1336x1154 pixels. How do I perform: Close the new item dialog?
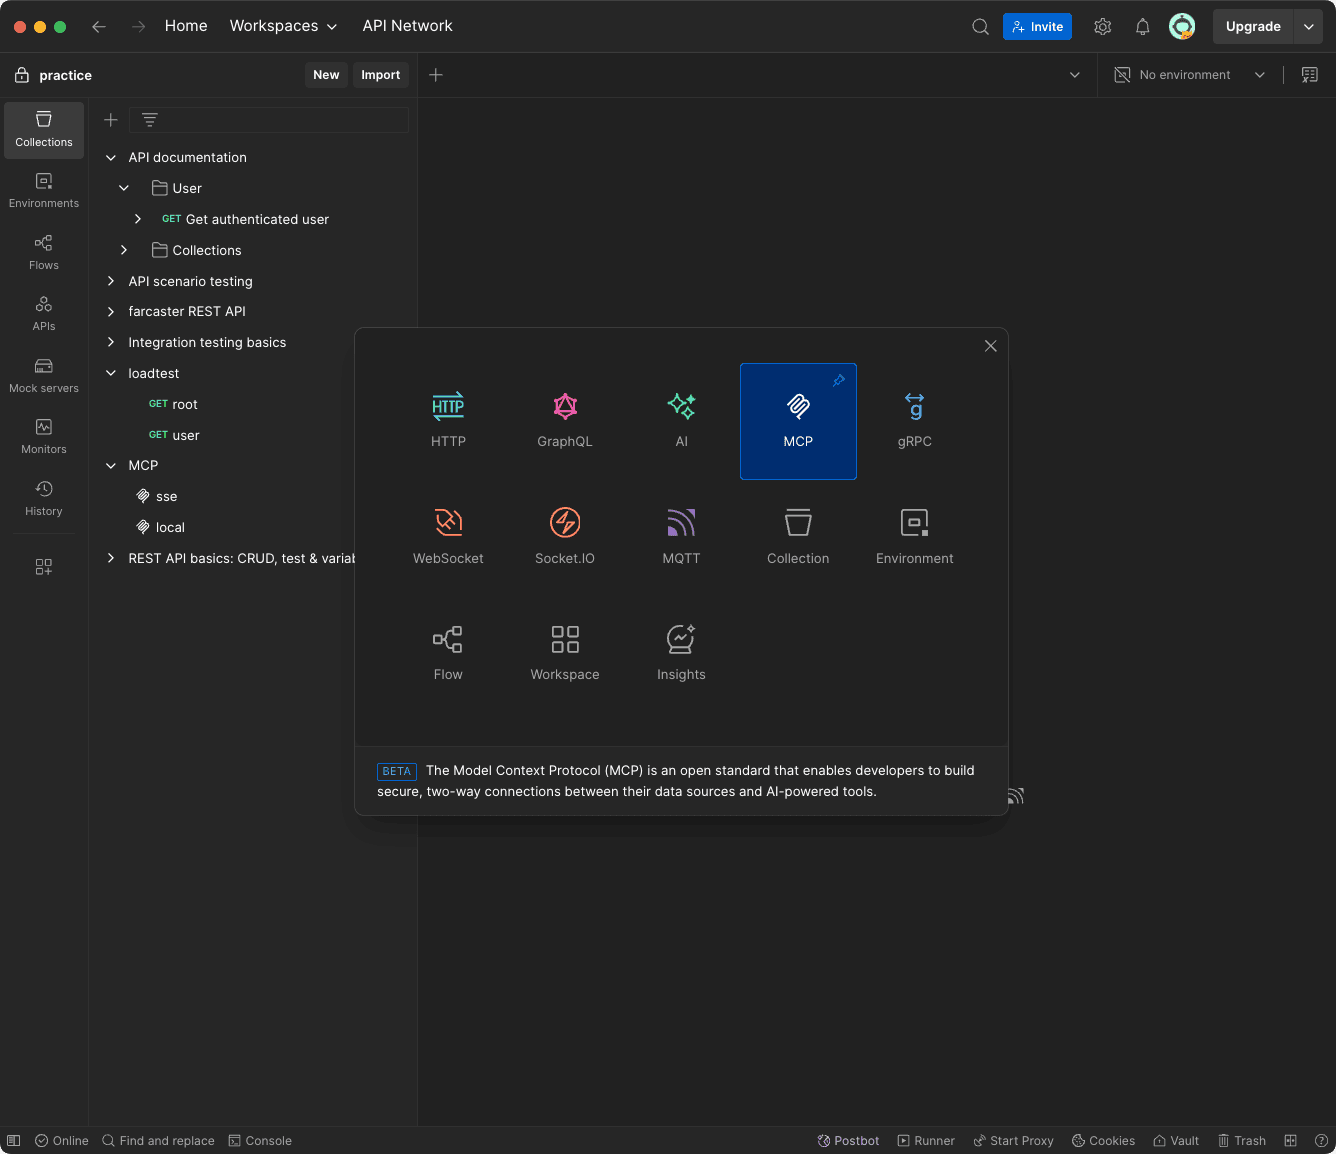point(990,346)
